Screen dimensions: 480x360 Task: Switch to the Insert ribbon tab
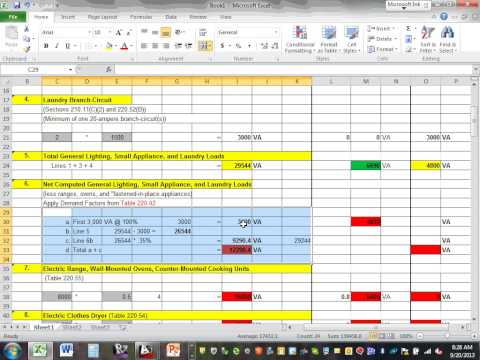coord(68,17)
